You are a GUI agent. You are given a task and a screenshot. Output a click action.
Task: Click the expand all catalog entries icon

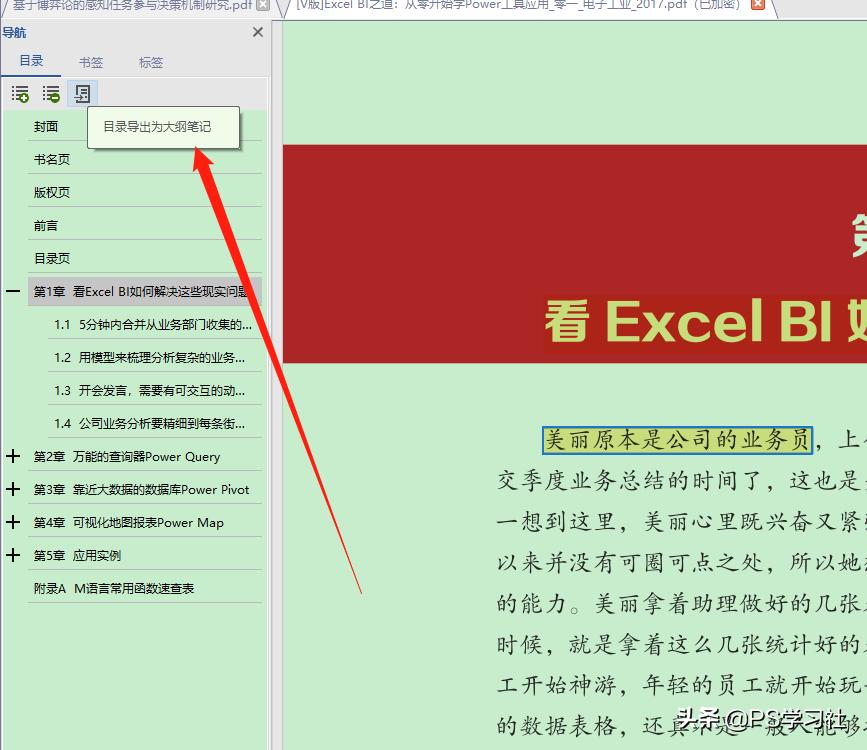click(20, 93)
